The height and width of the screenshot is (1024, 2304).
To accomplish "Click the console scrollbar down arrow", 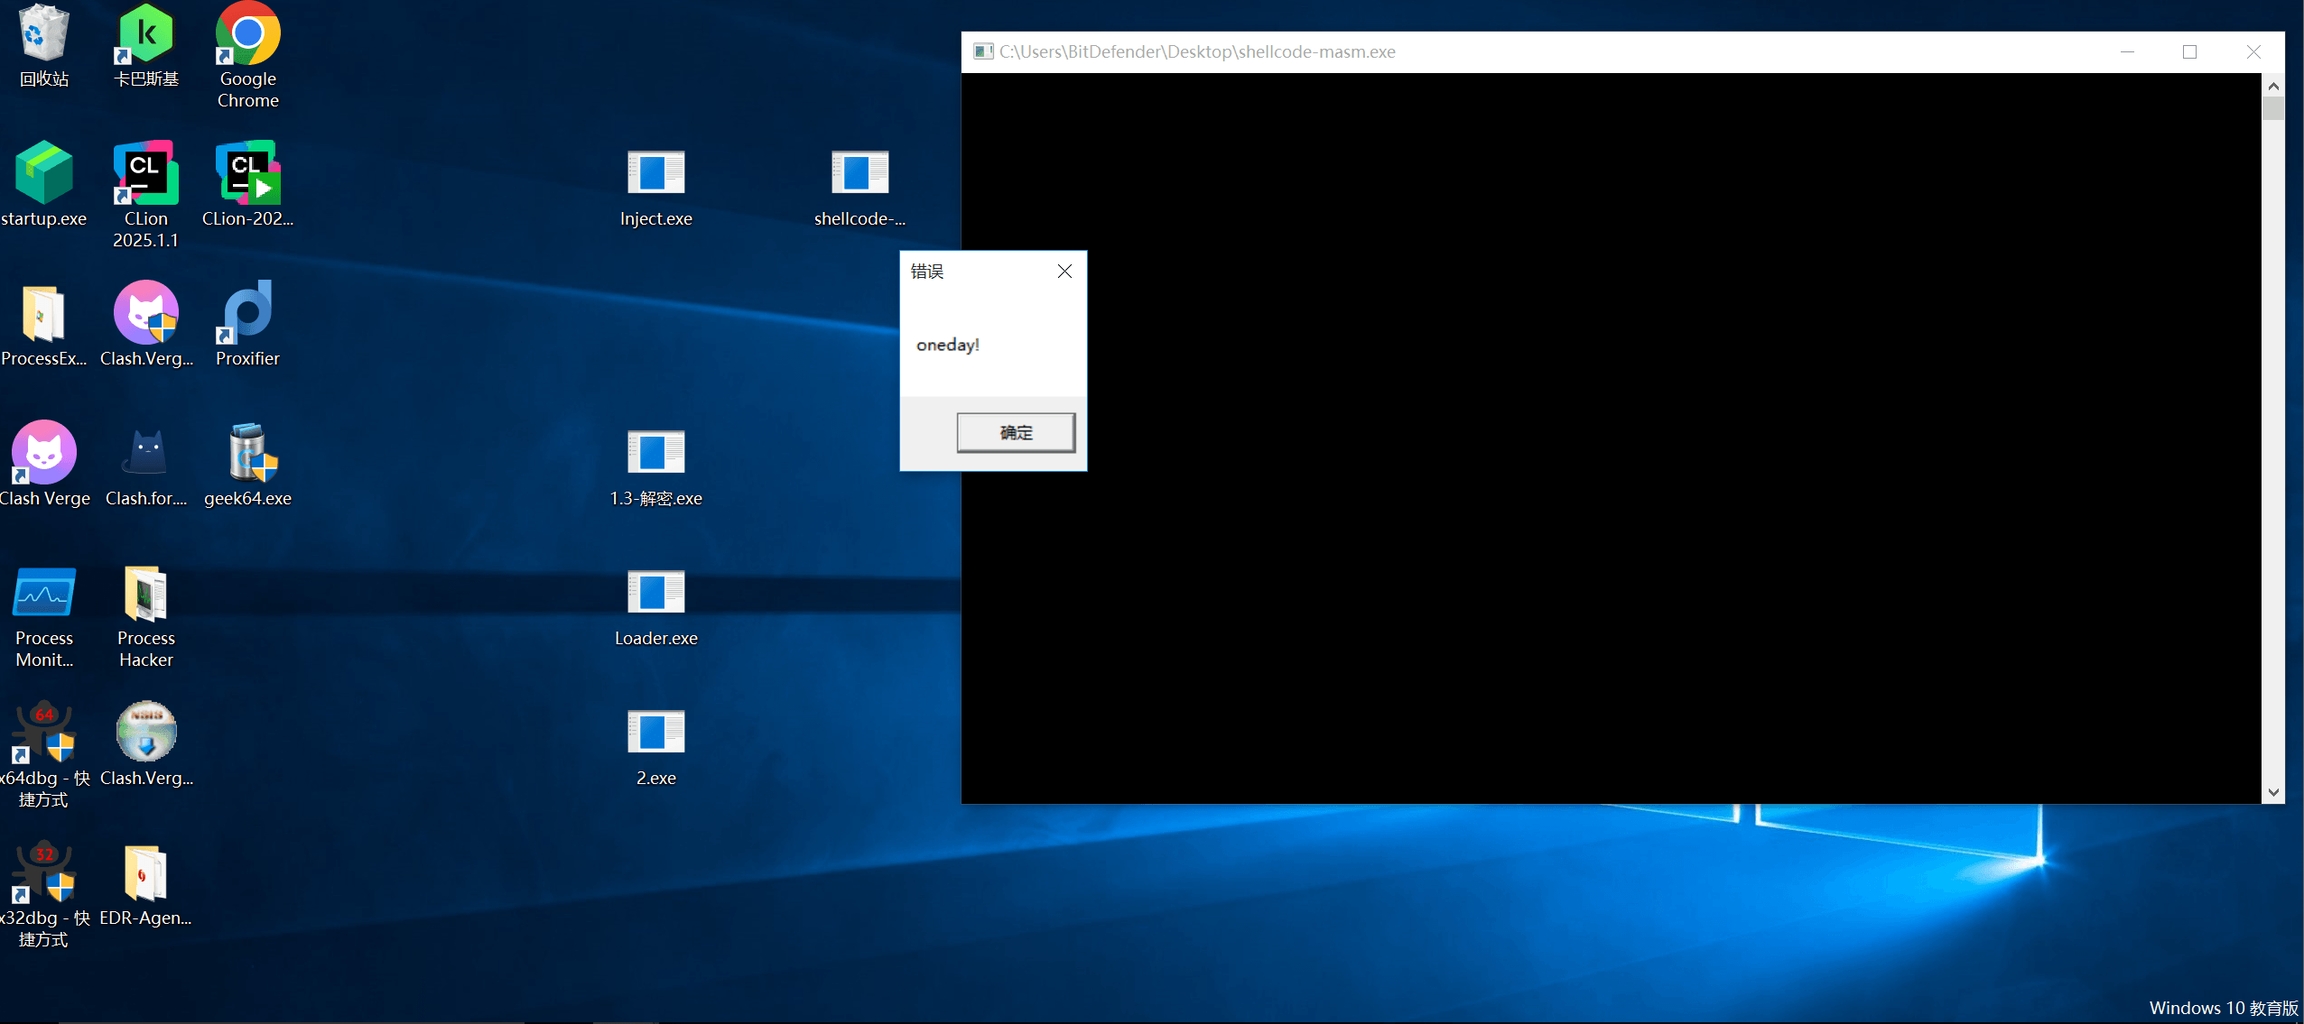I will tap(2273, 792).
